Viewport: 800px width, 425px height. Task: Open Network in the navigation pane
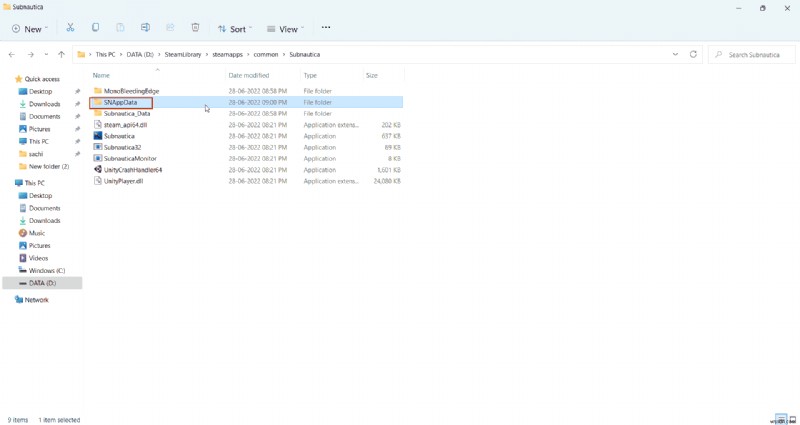click(36, 300)
